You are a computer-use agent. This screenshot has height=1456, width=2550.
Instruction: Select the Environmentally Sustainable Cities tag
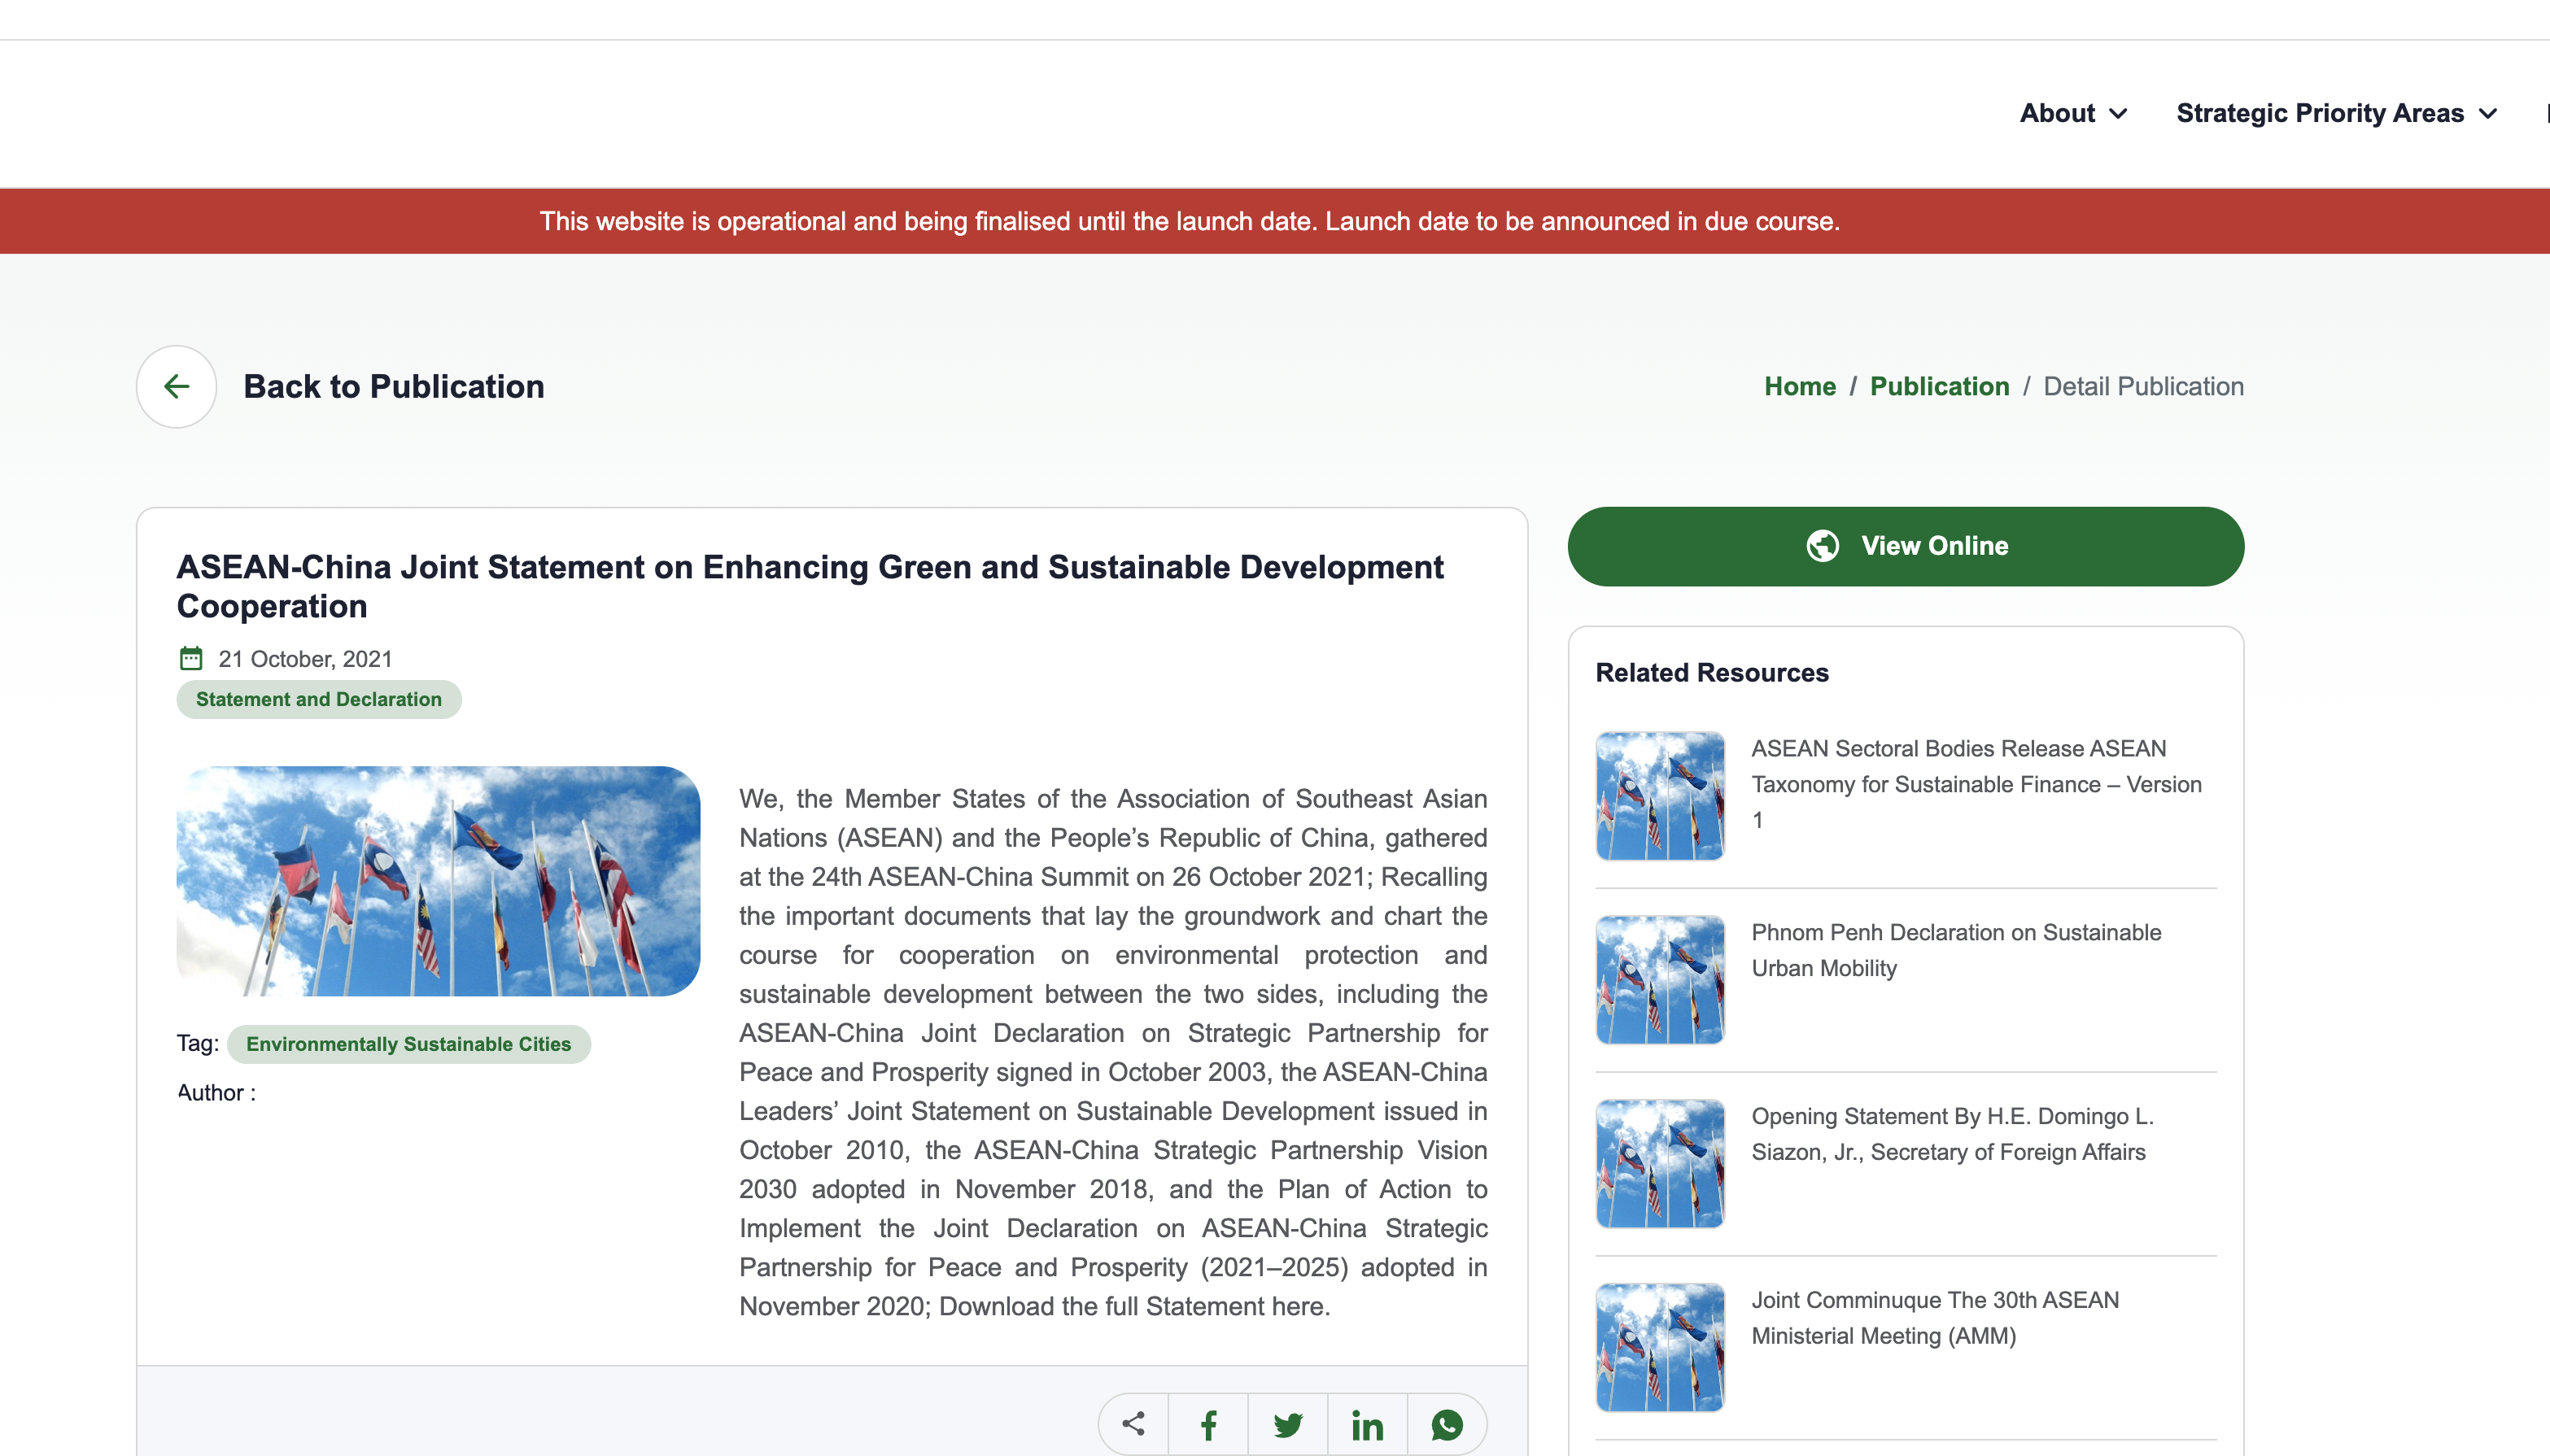[x=409, y=1044]
